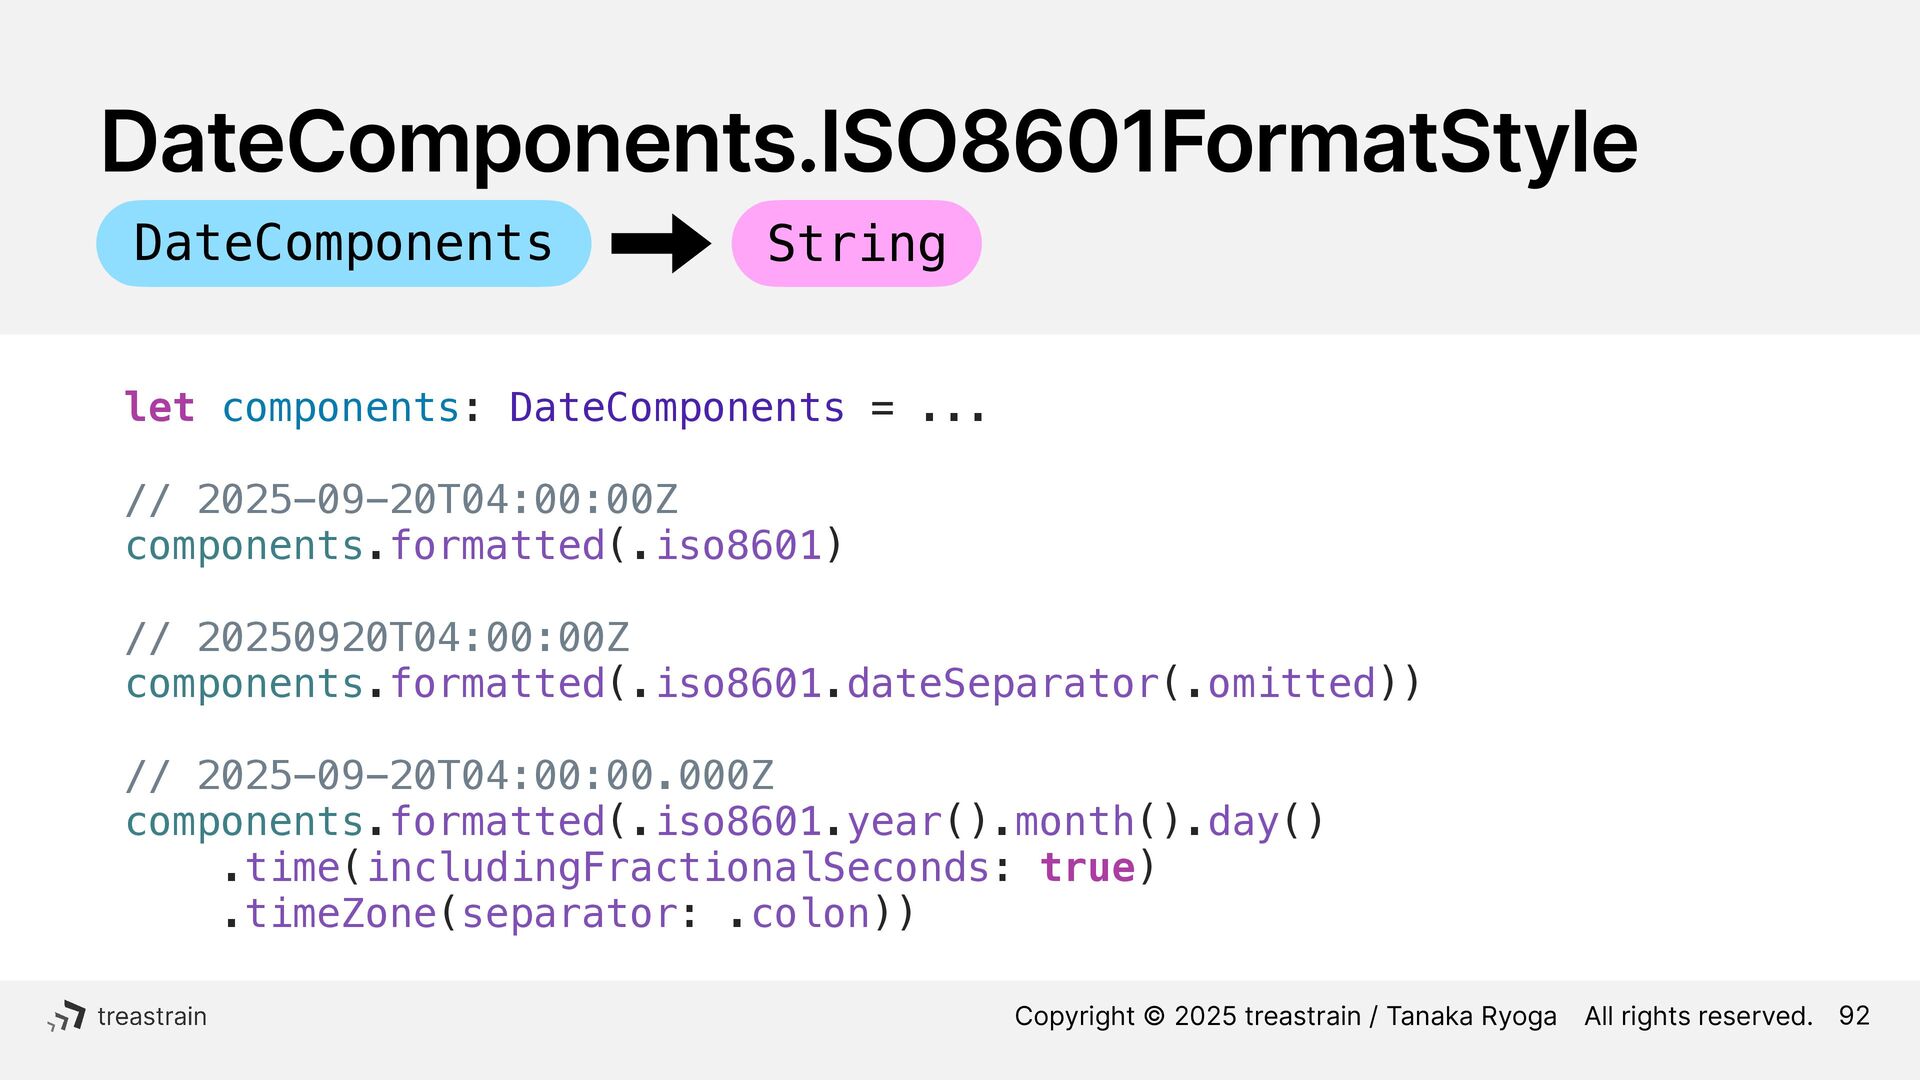Click the 'let' keyword in code
The width and height of the screenshot is (1920, 1080).
coord(160,407)
